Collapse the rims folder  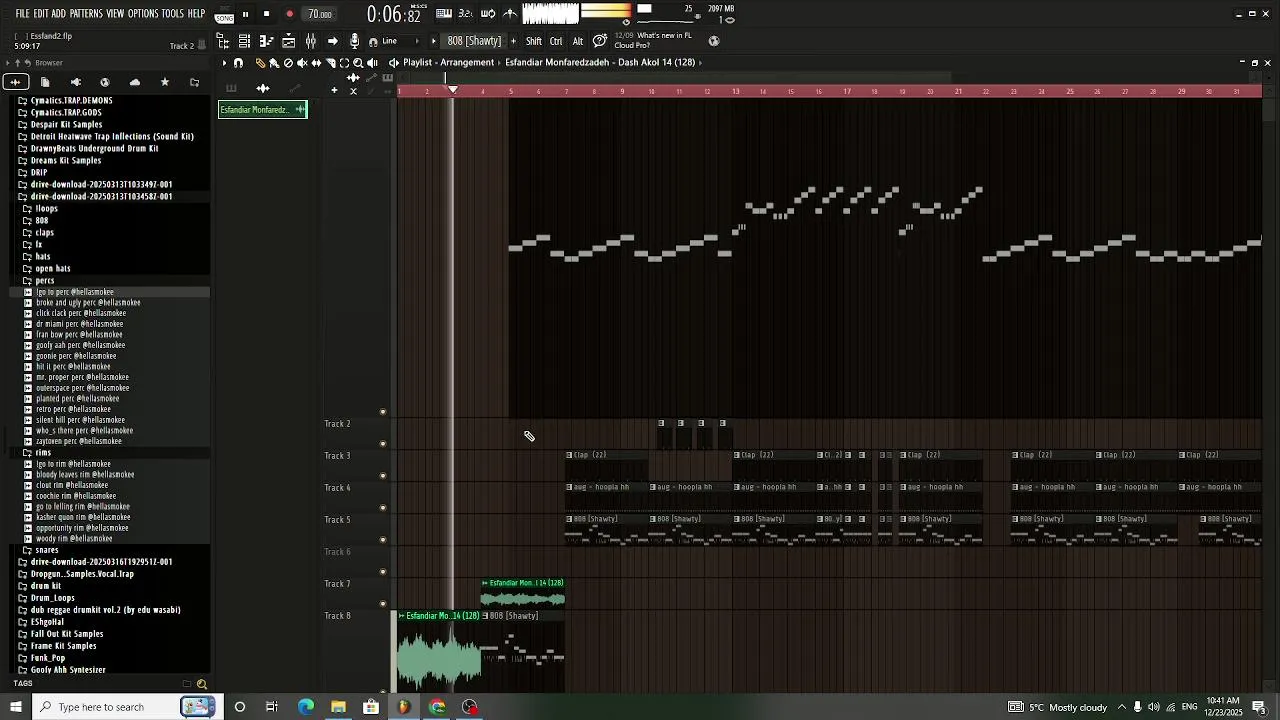point(43,453)
